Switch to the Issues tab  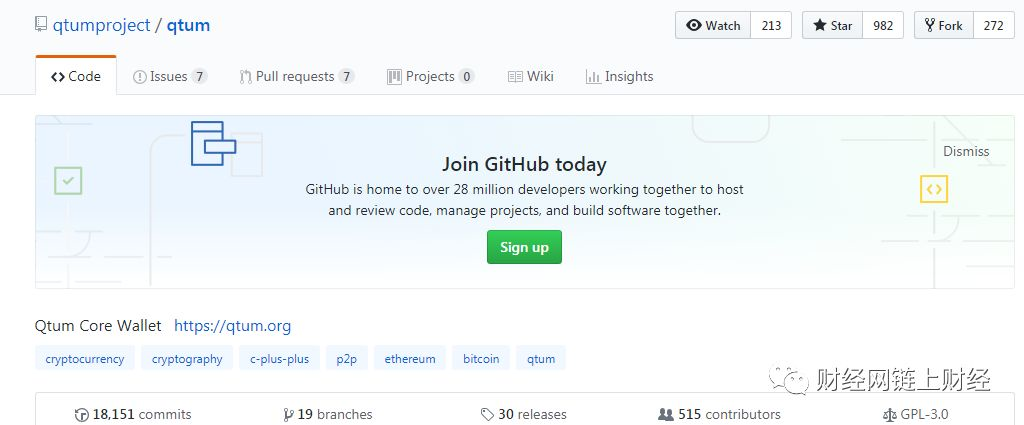pyautogui.click(x=170, y=76)
